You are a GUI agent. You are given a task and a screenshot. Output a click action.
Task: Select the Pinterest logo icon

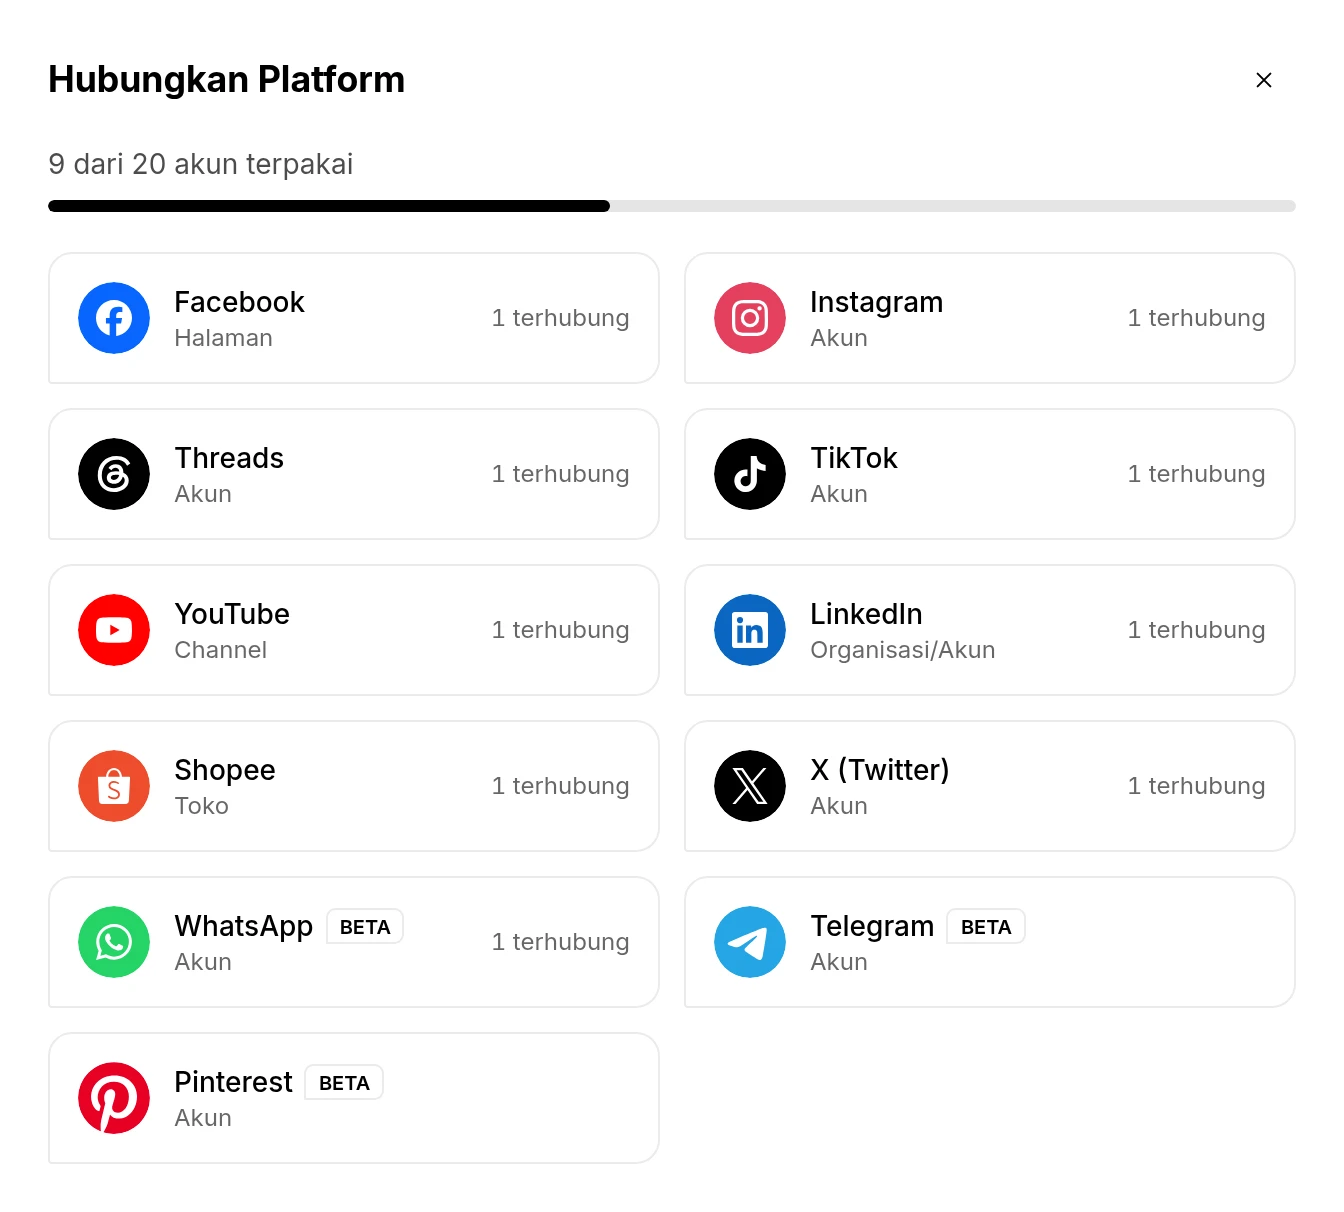tap(114, 1098)
